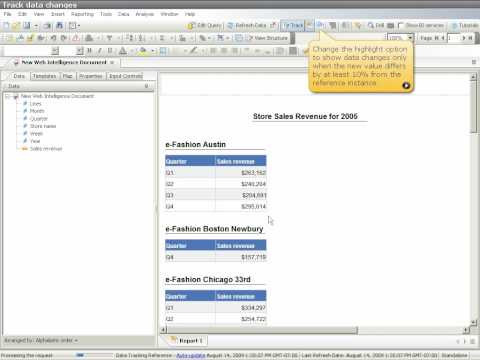Click the horizontal scrollbar below the report
This screenshot has width=480, height=360.
click(x=262, y=330)
